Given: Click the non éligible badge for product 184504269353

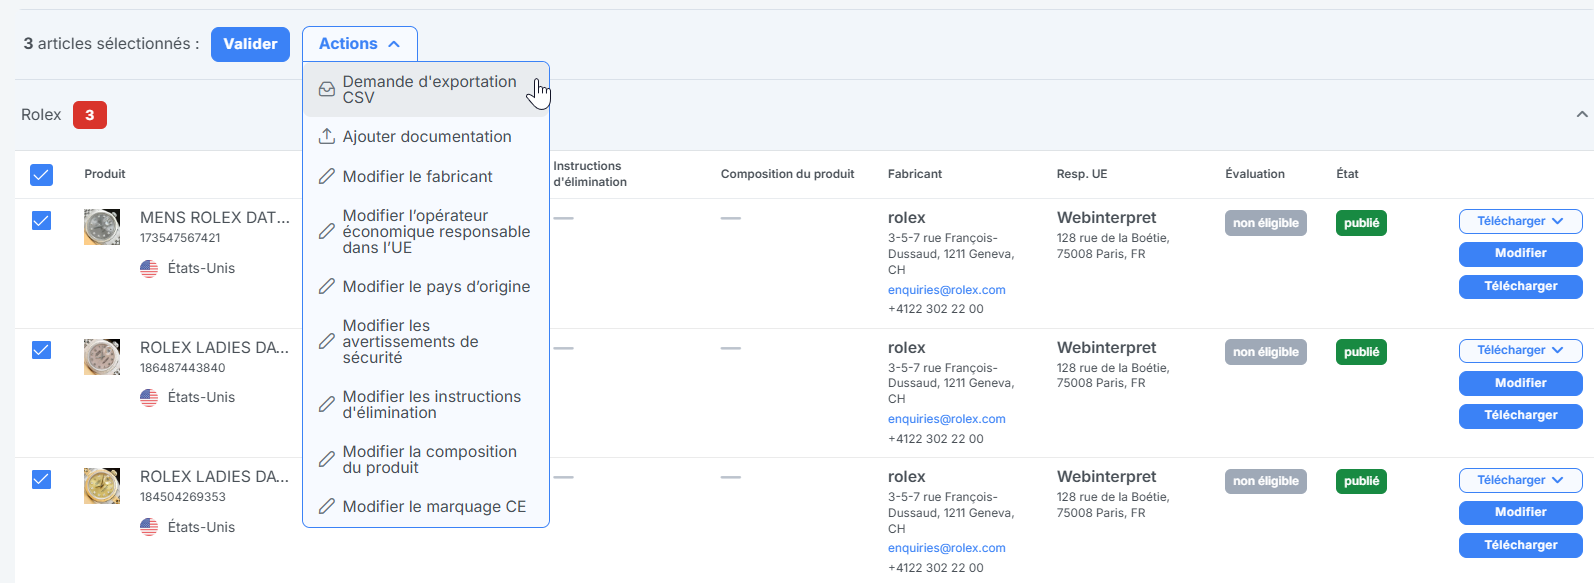Looking at the screenshot, I should [1265, 481].
